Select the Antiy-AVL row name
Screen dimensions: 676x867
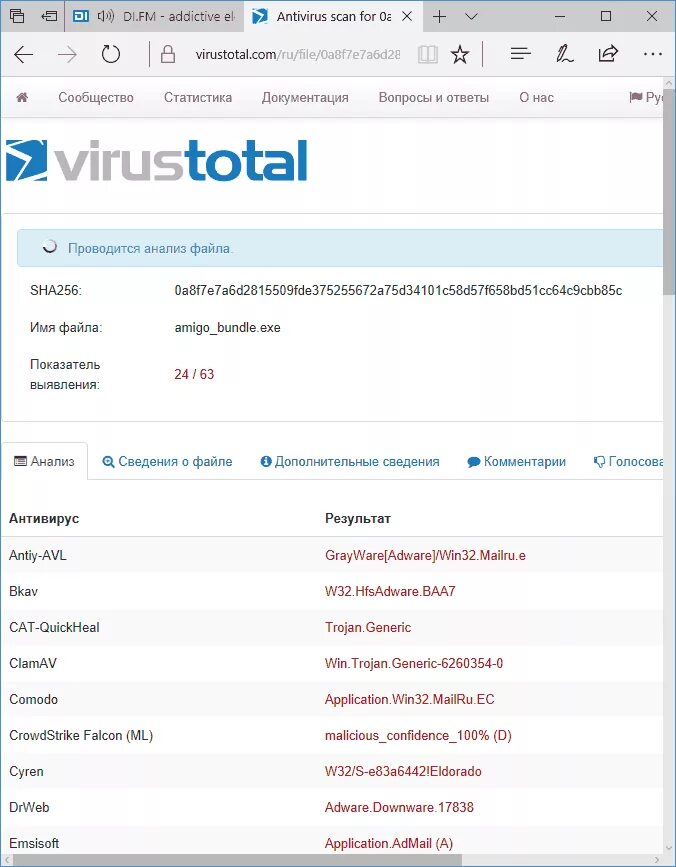click(x=38, y=555)
